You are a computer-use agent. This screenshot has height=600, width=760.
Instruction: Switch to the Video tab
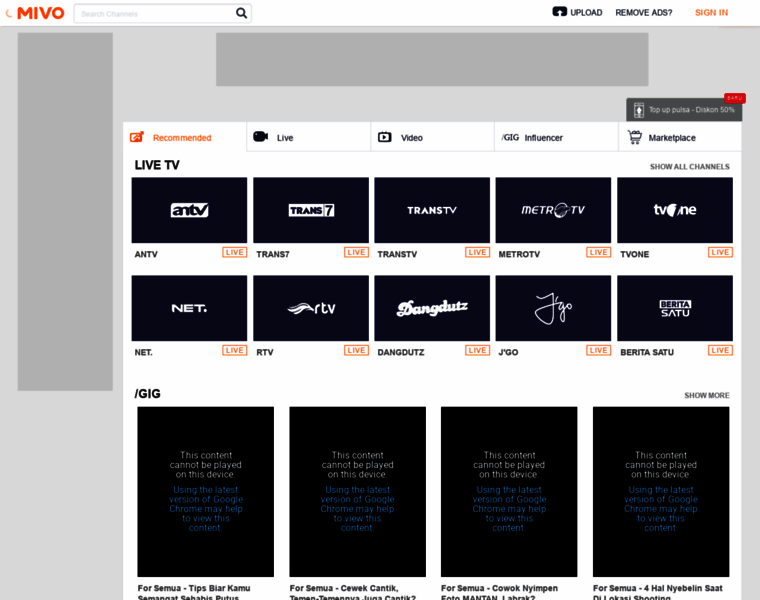[x=432, y=137]
